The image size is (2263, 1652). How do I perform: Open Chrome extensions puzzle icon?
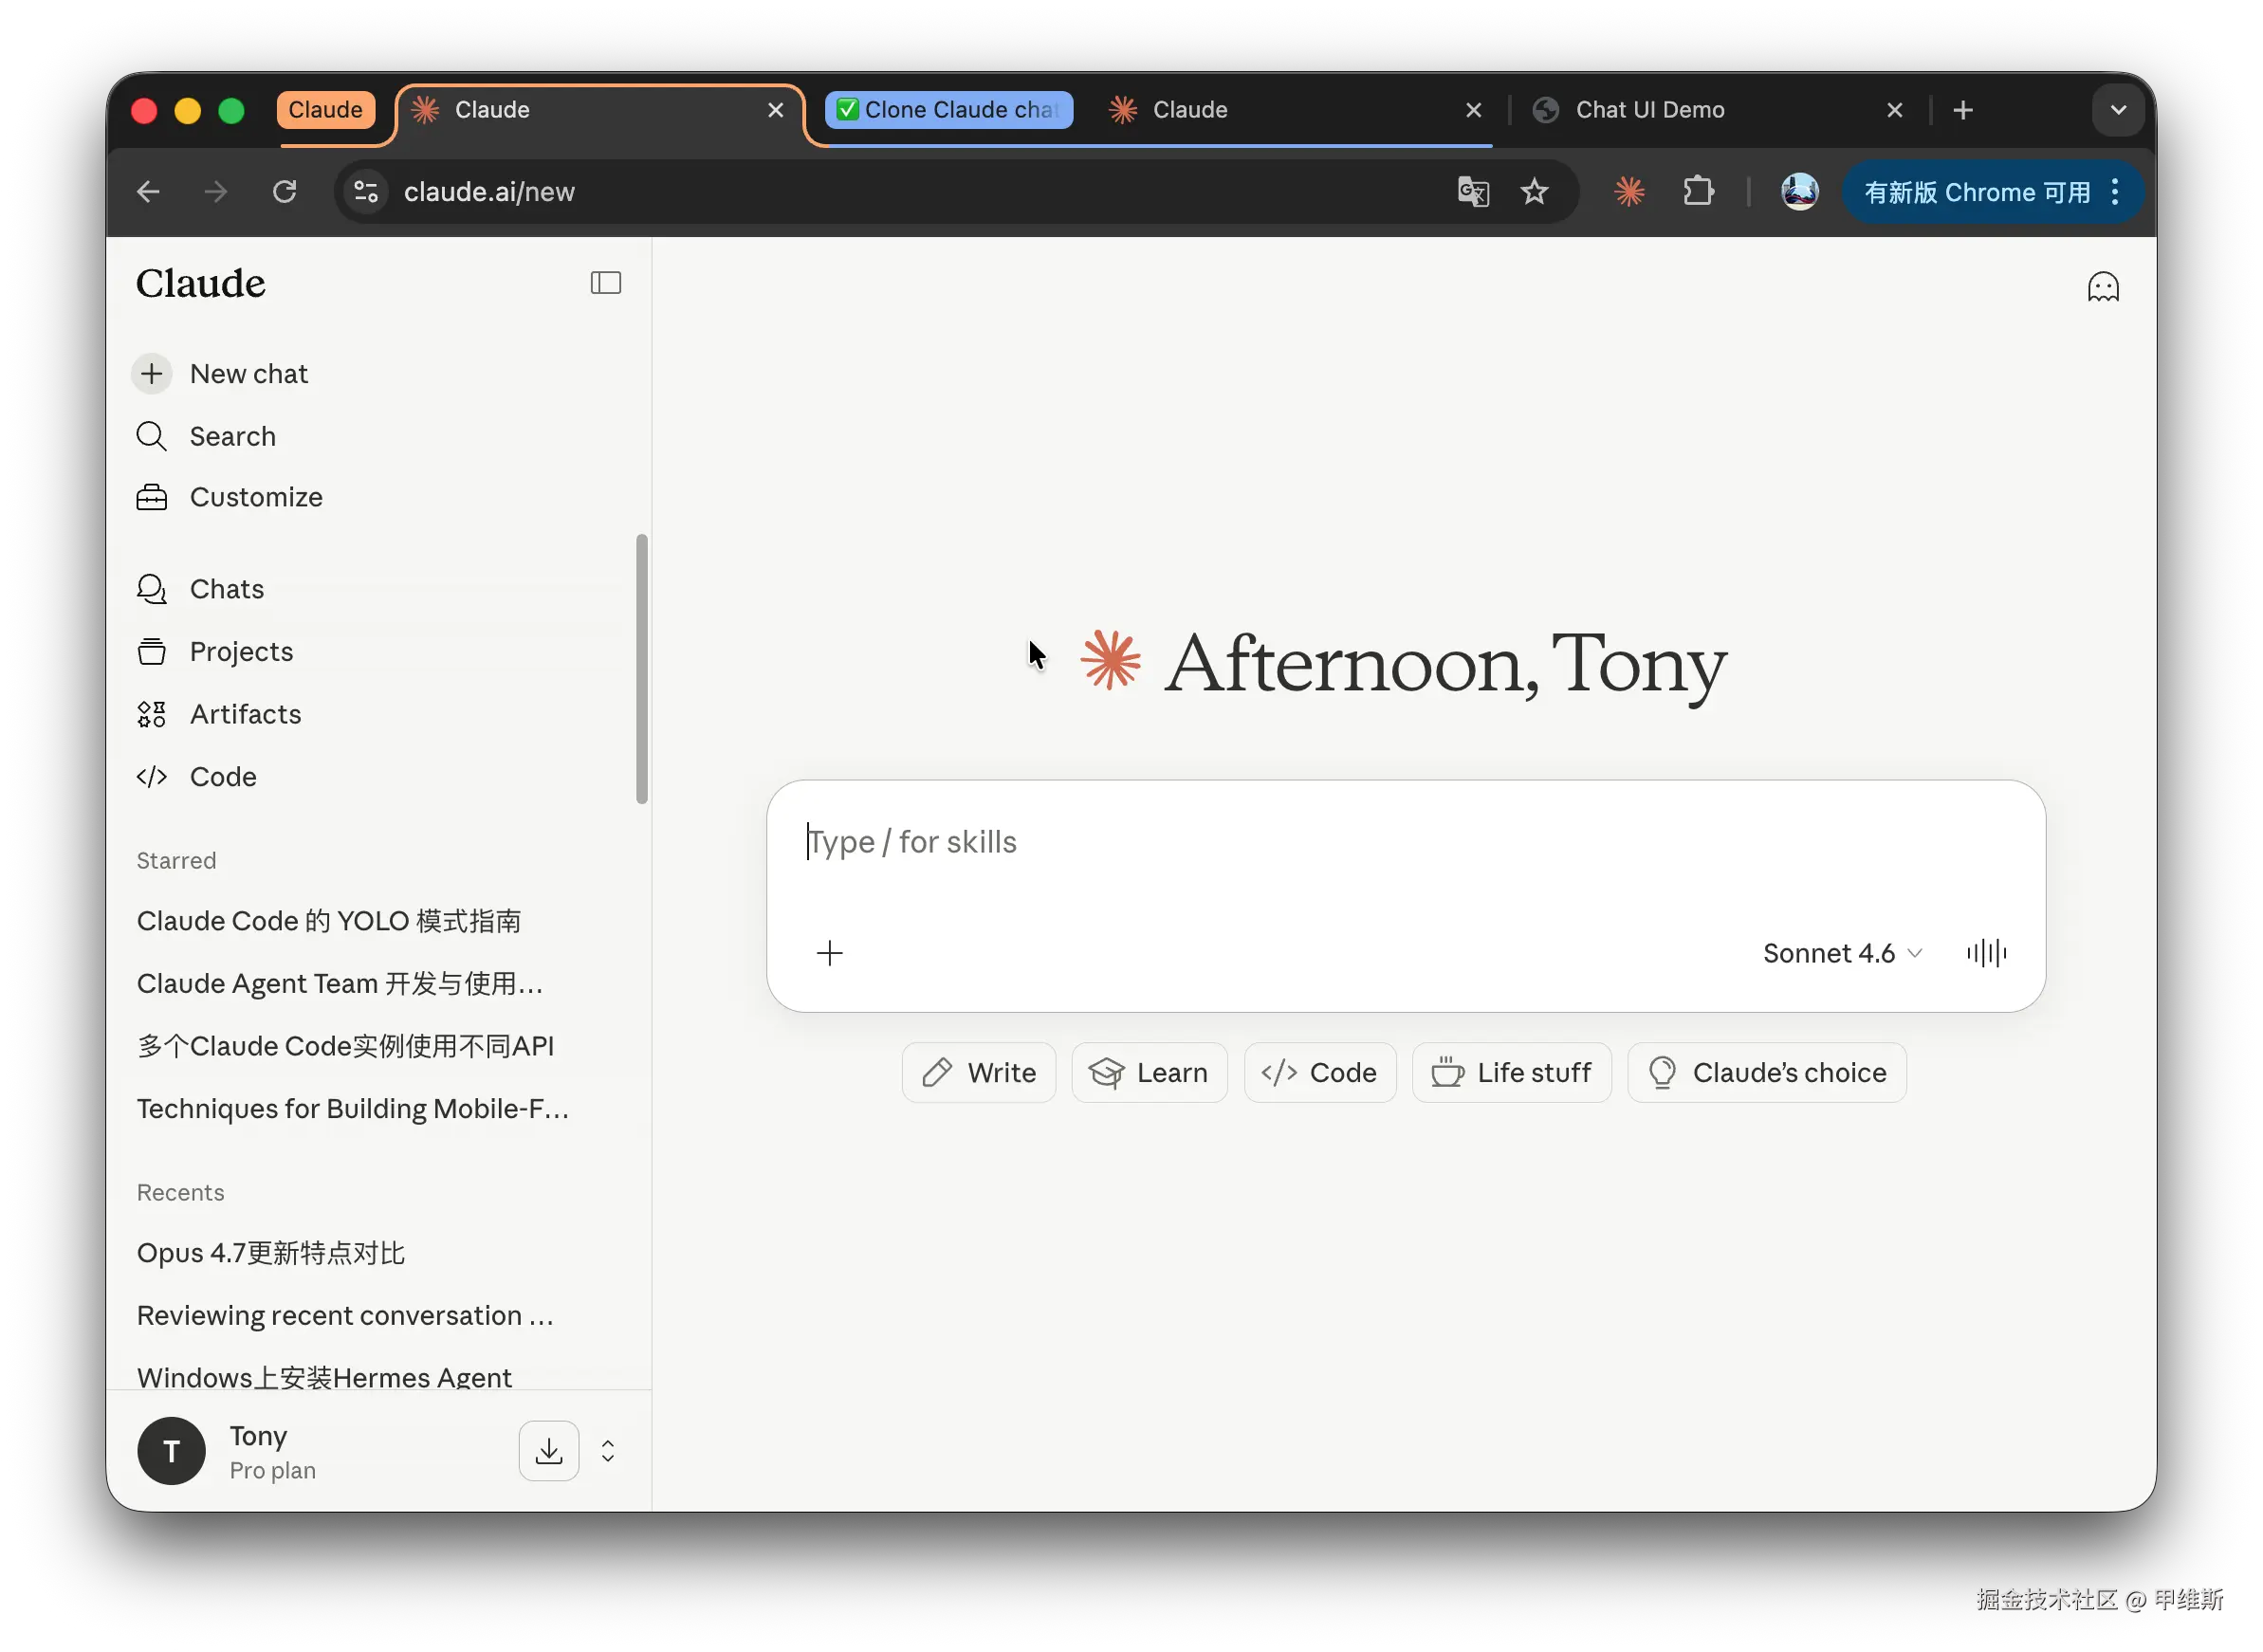point(1698,191)
